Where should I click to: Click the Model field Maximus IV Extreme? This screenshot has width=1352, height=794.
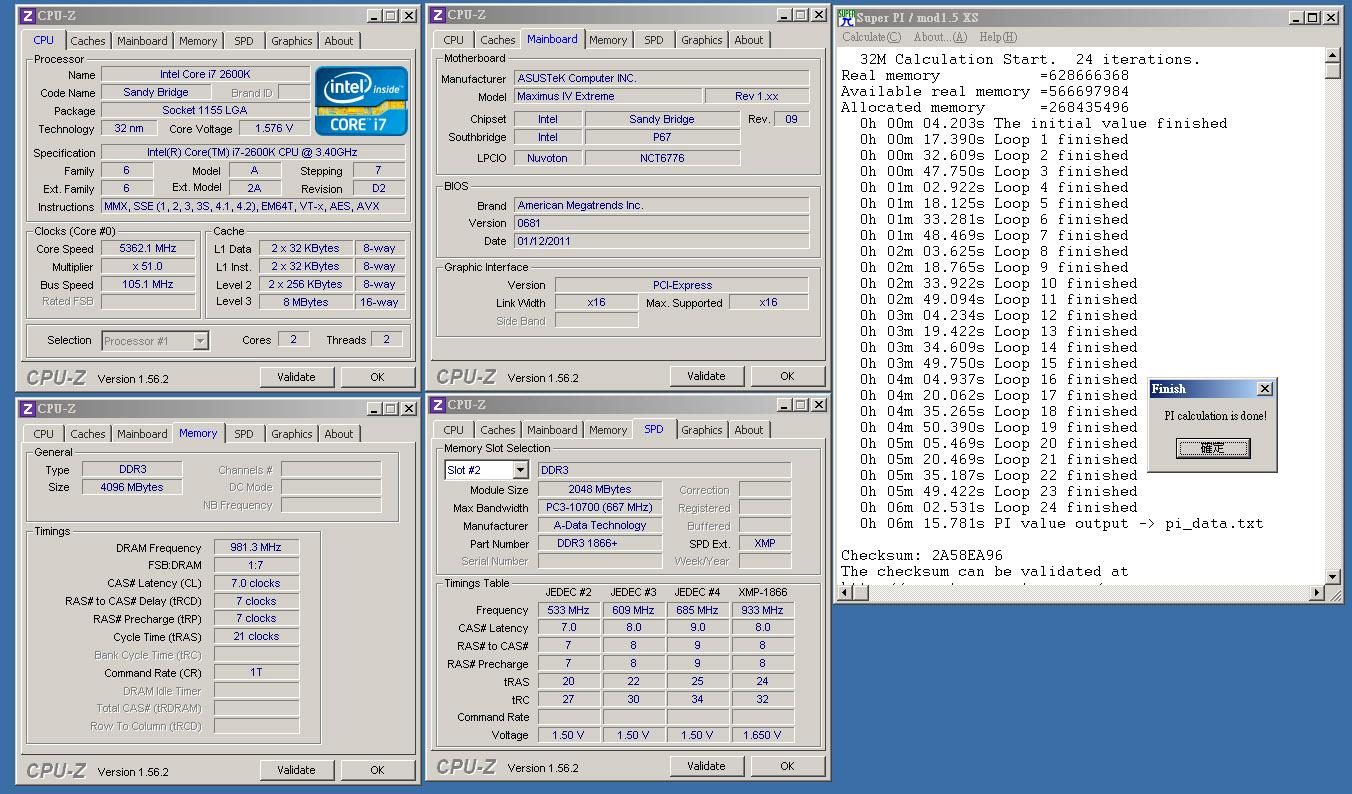point(607,96)
